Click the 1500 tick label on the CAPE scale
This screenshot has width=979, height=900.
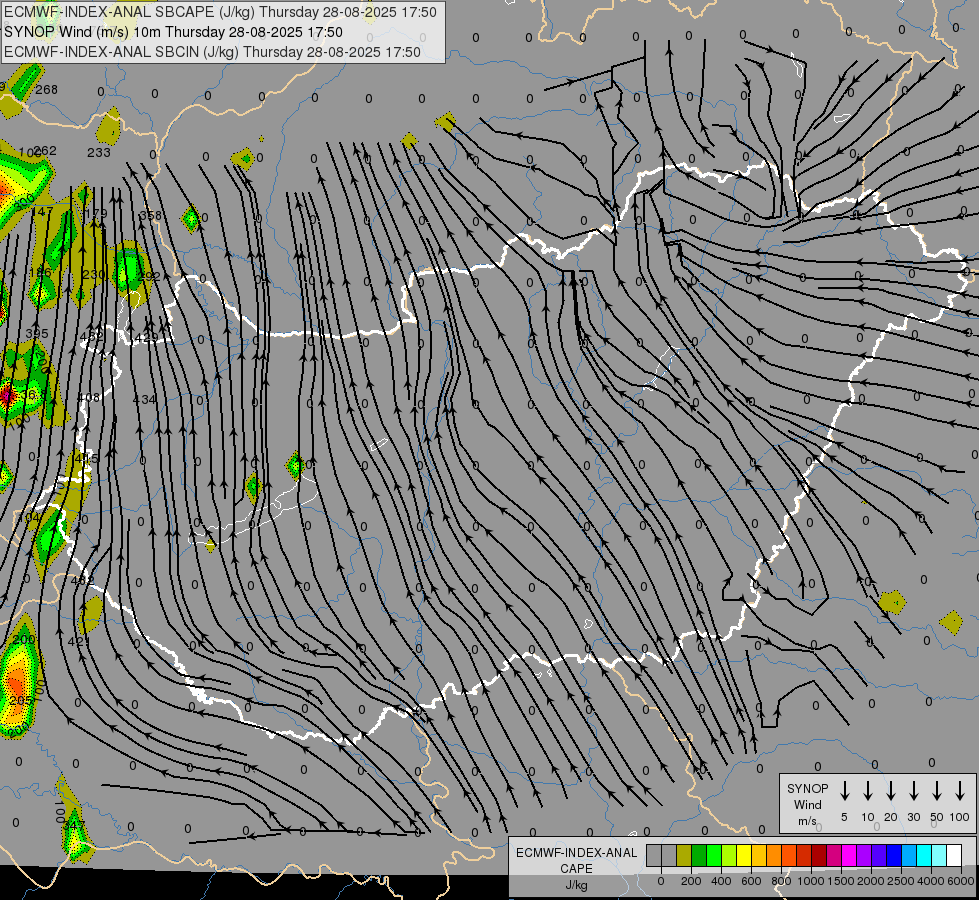click(x=840, y=881)
